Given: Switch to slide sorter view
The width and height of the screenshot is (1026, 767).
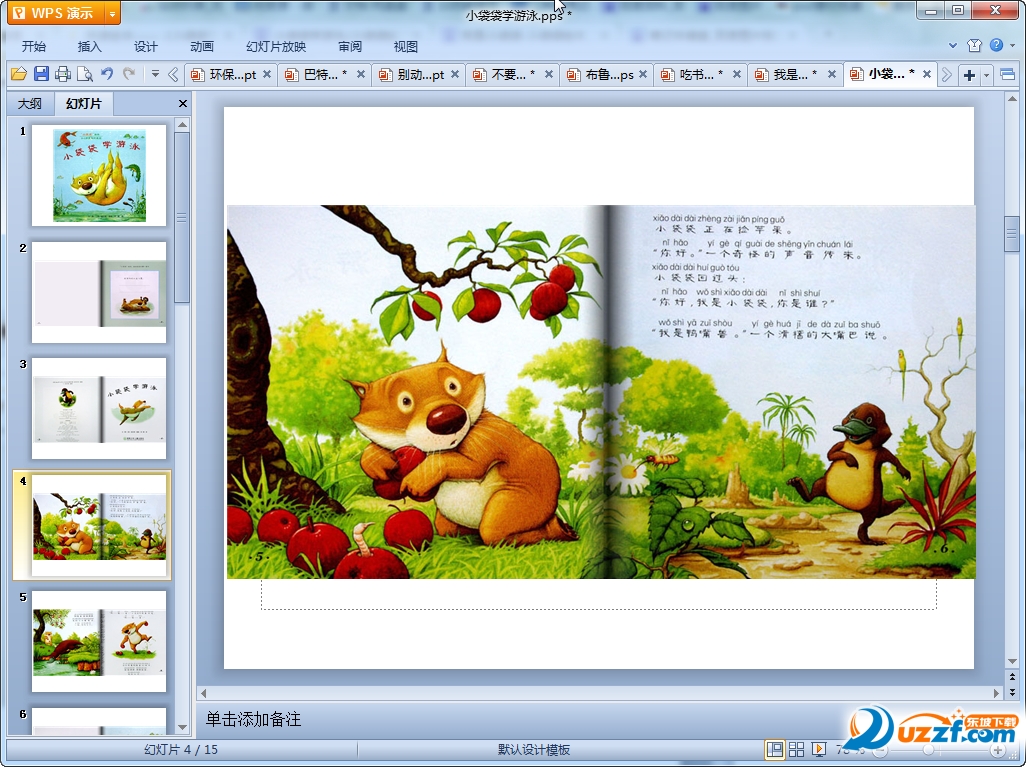Looking at the screenshot, I should [x=796, y=749].
